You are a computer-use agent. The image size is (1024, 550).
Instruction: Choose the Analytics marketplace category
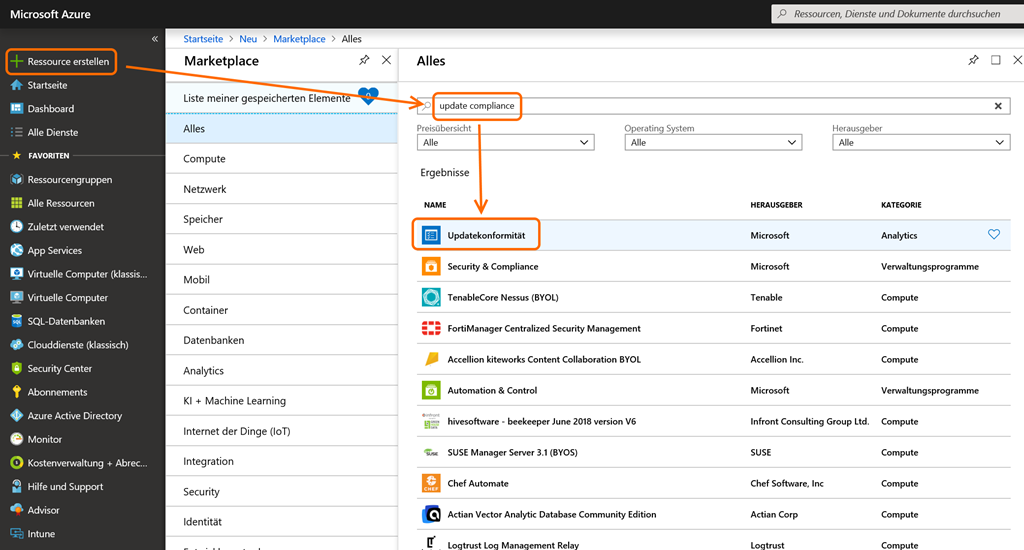click(x=203, y=371)
